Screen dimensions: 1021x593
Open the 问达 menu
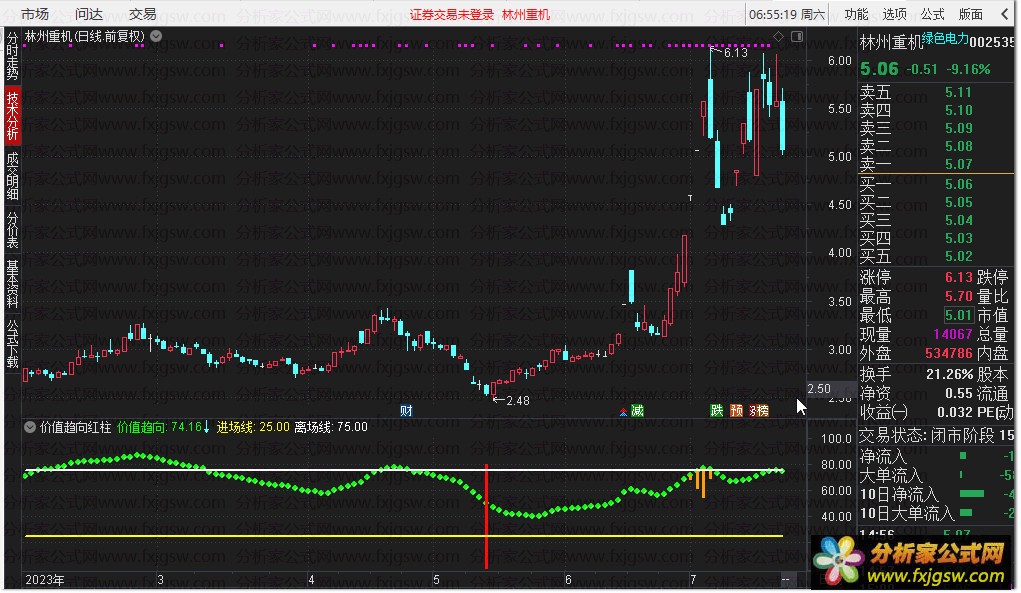pos(89,14)
